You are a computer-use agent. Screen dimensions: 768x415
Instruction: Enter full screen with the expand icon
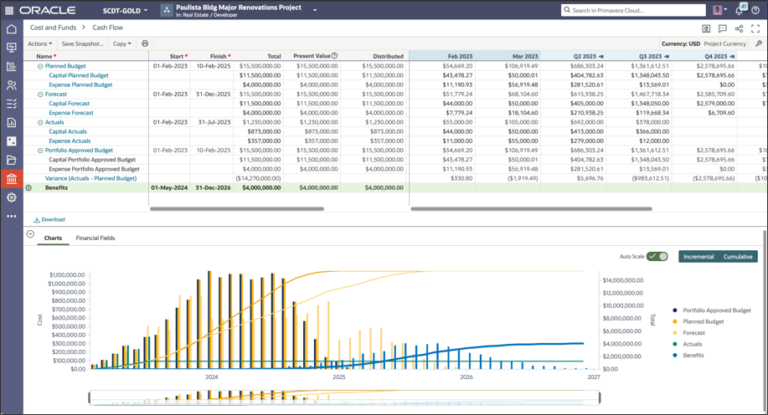(753, 29)
